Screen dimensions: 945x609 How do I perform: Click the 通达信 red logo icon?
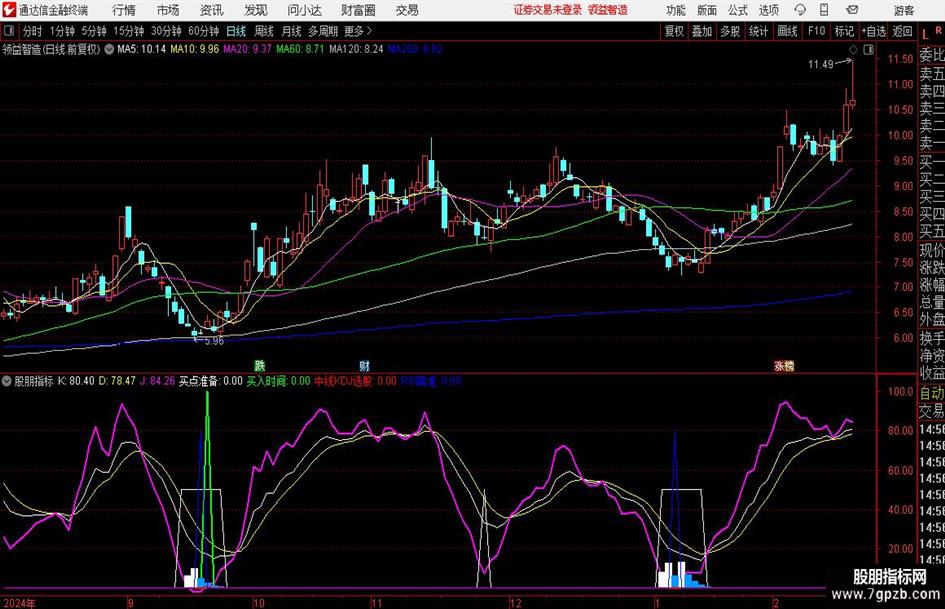coord(9,10)
